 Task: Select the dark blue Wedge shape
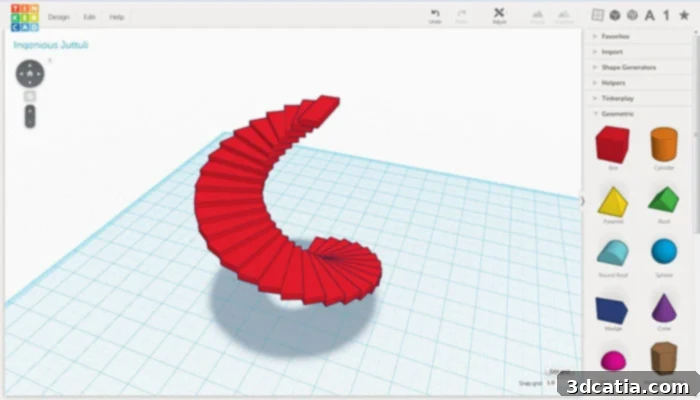[x=612, y=310]
